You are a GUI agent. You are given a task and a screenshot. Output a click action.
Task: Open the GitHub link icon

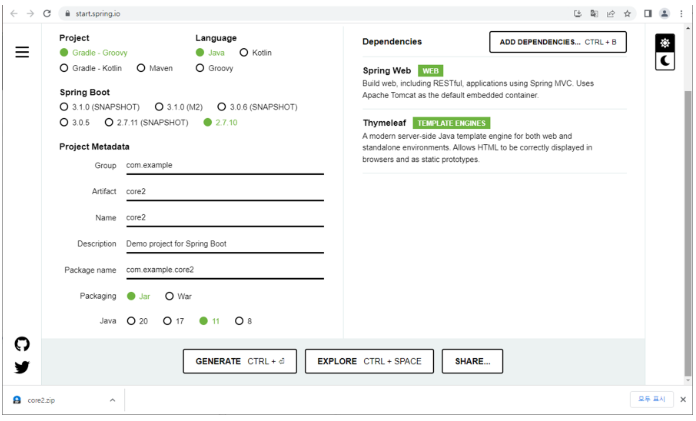pyautogui.click(x=22, y=344)
